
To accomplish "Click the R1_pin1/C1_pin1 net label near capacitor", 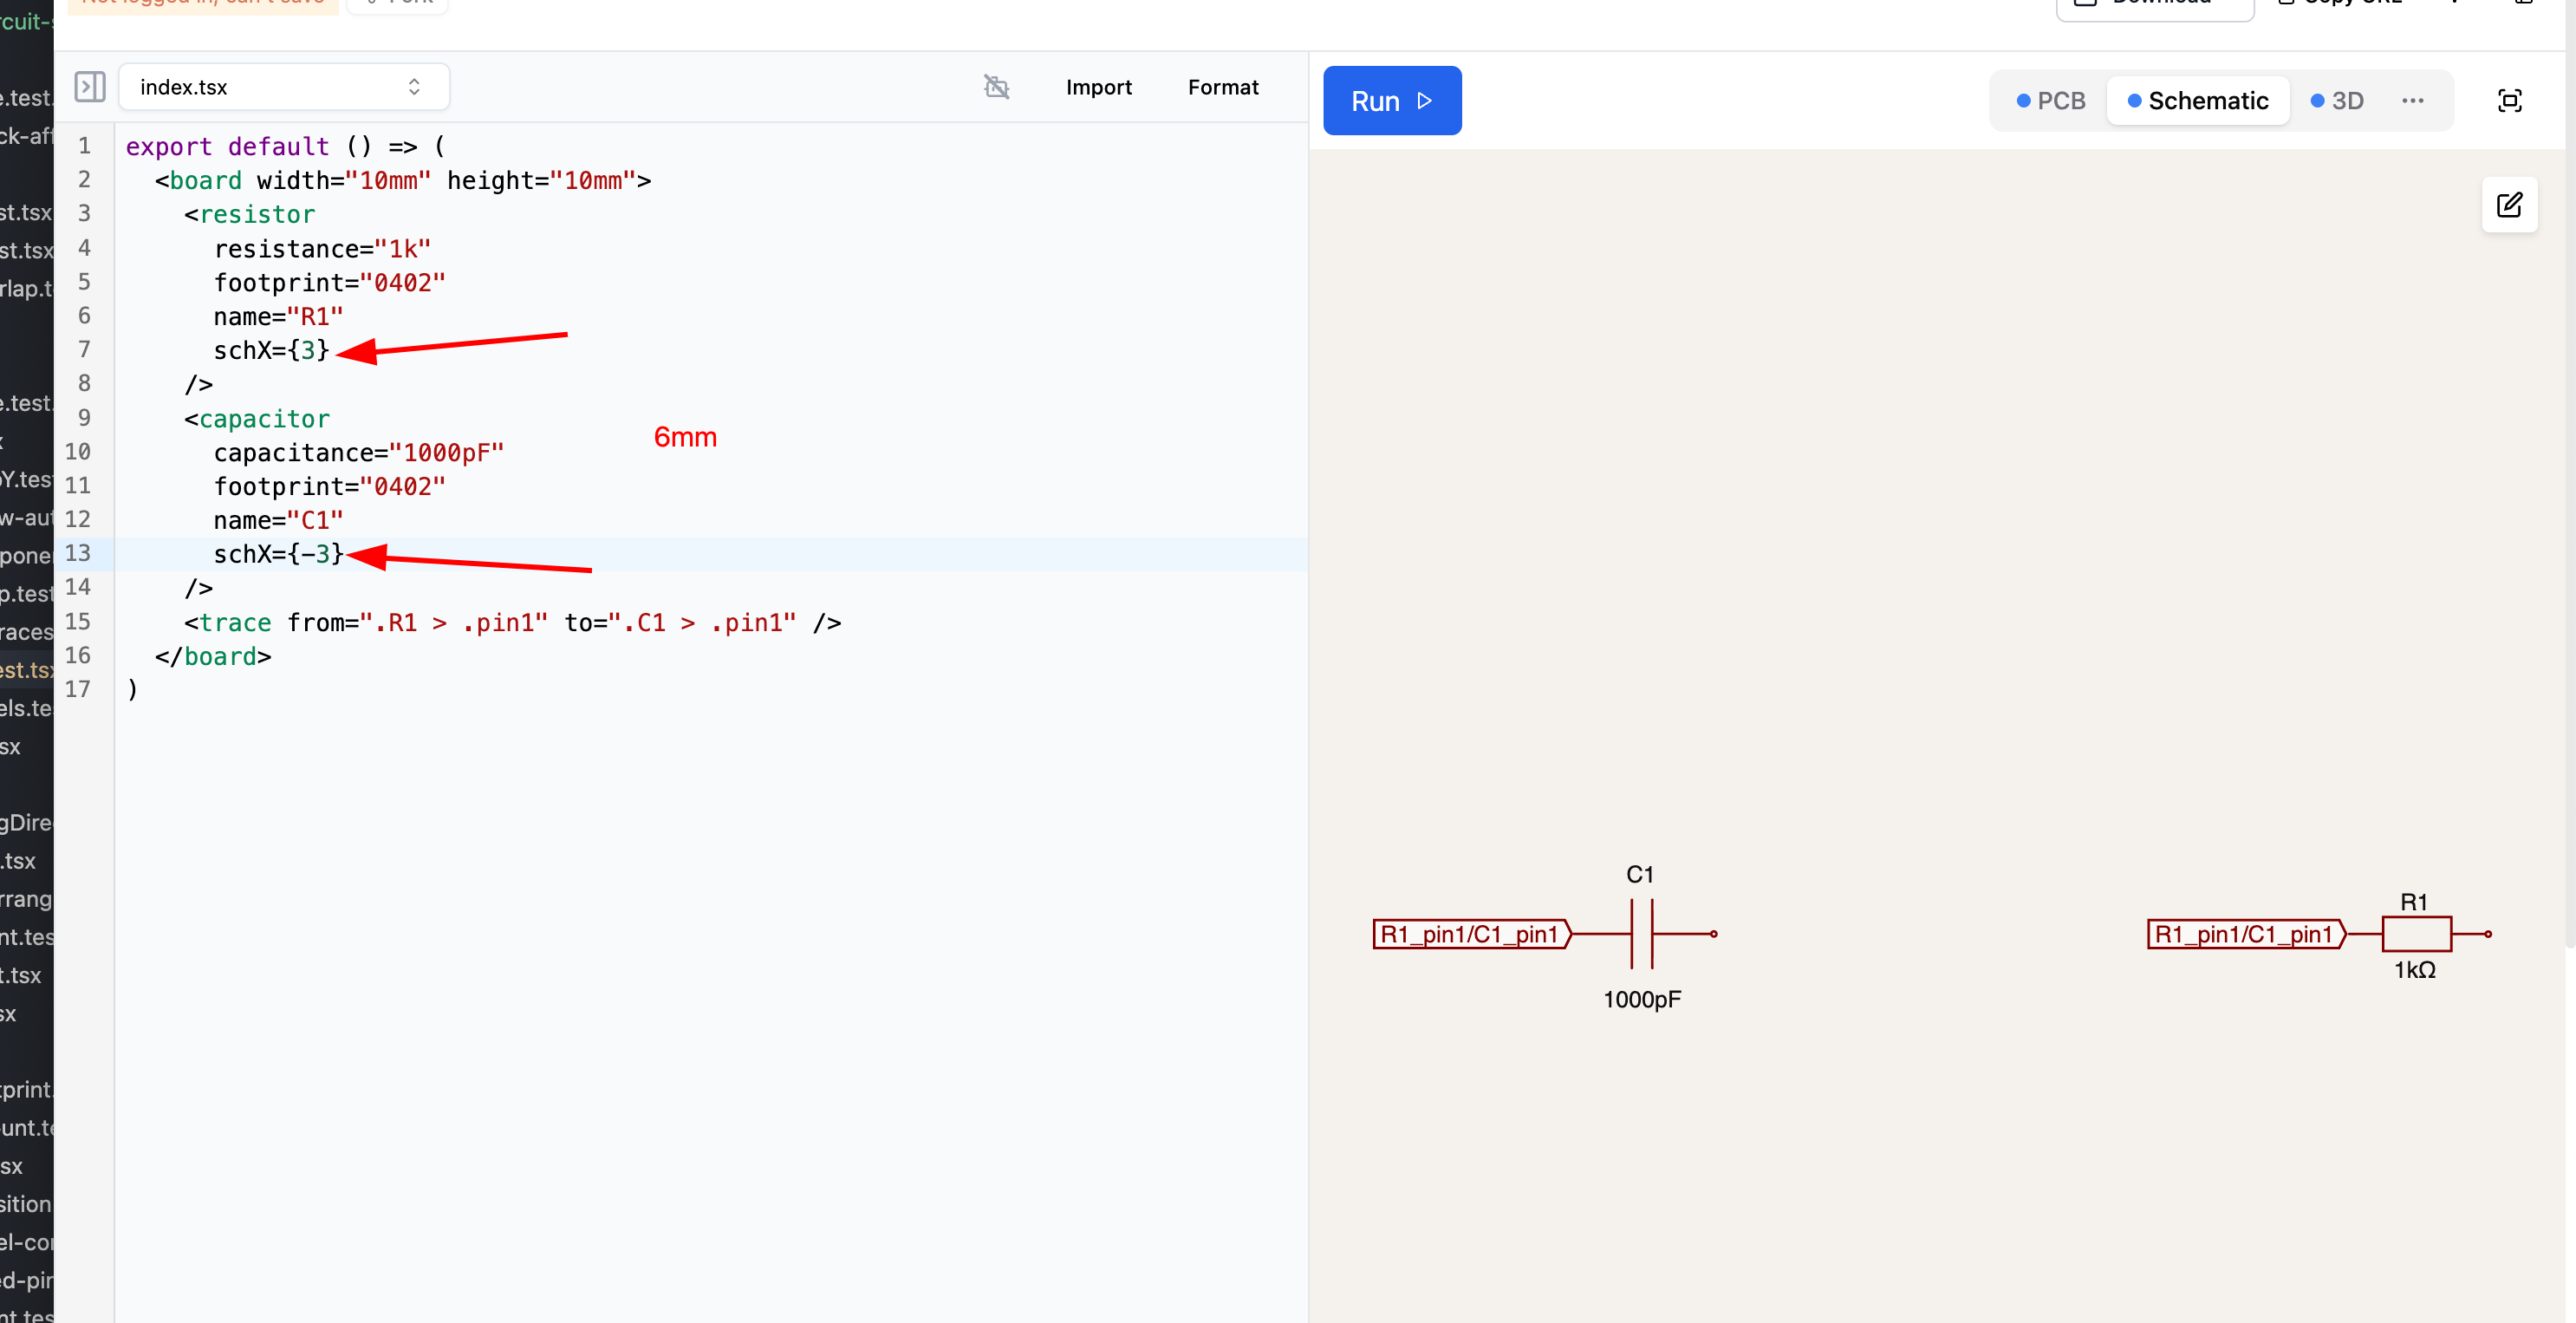I will pyautogui.click(x=1470, y=934).
